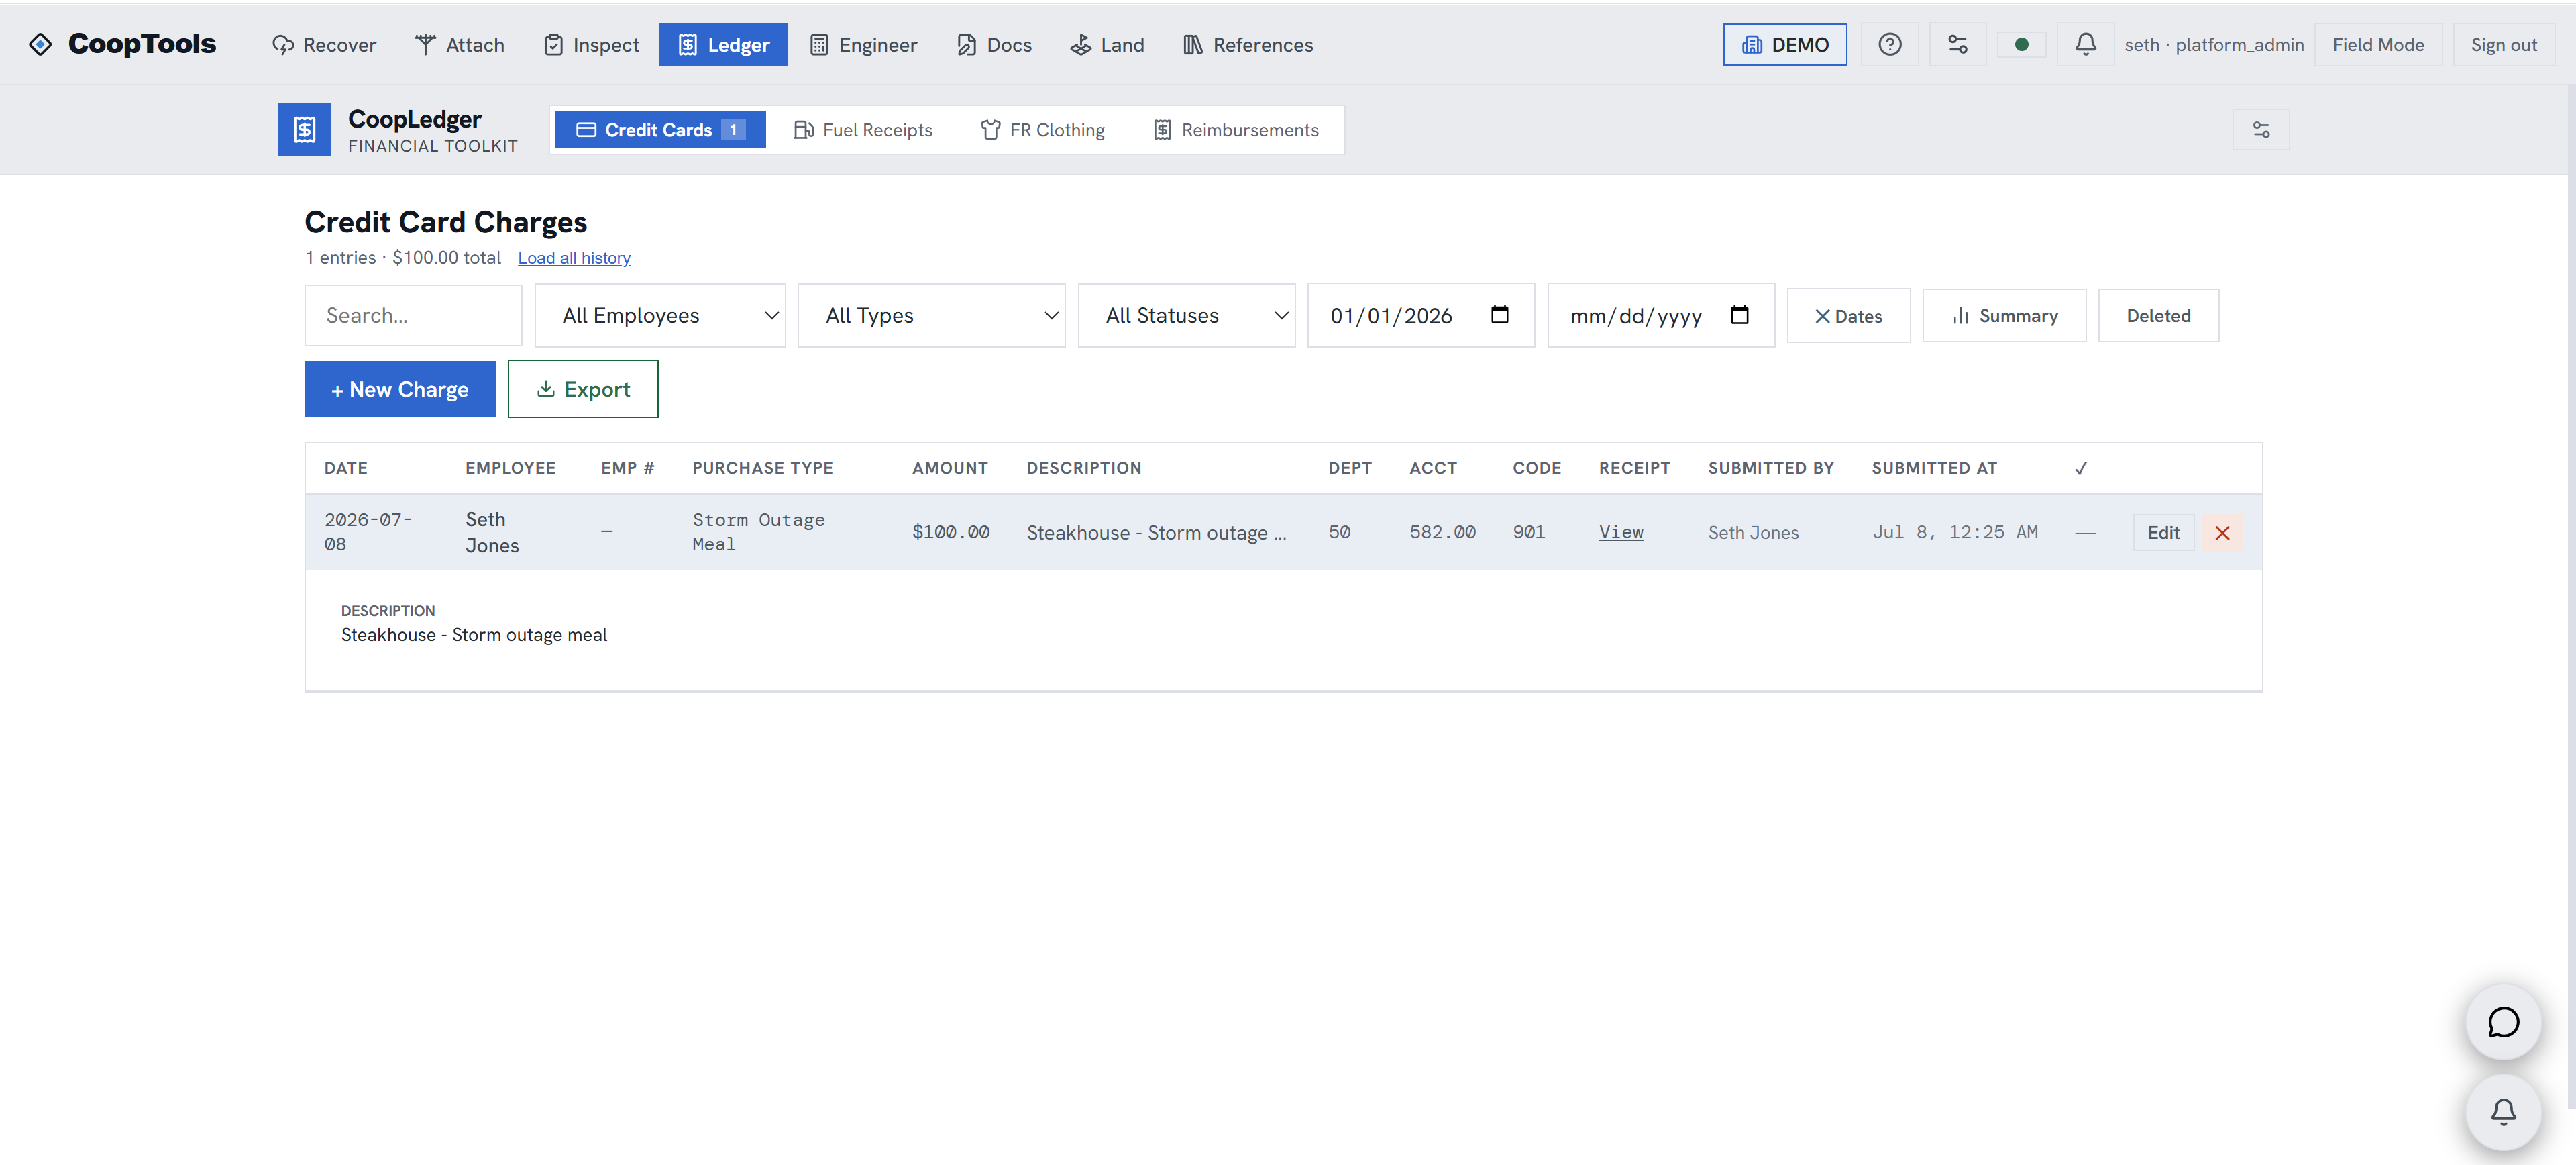Open notifications bell in top bar
Viewport: 2576px width, 1165px height.
(2085, 44)
